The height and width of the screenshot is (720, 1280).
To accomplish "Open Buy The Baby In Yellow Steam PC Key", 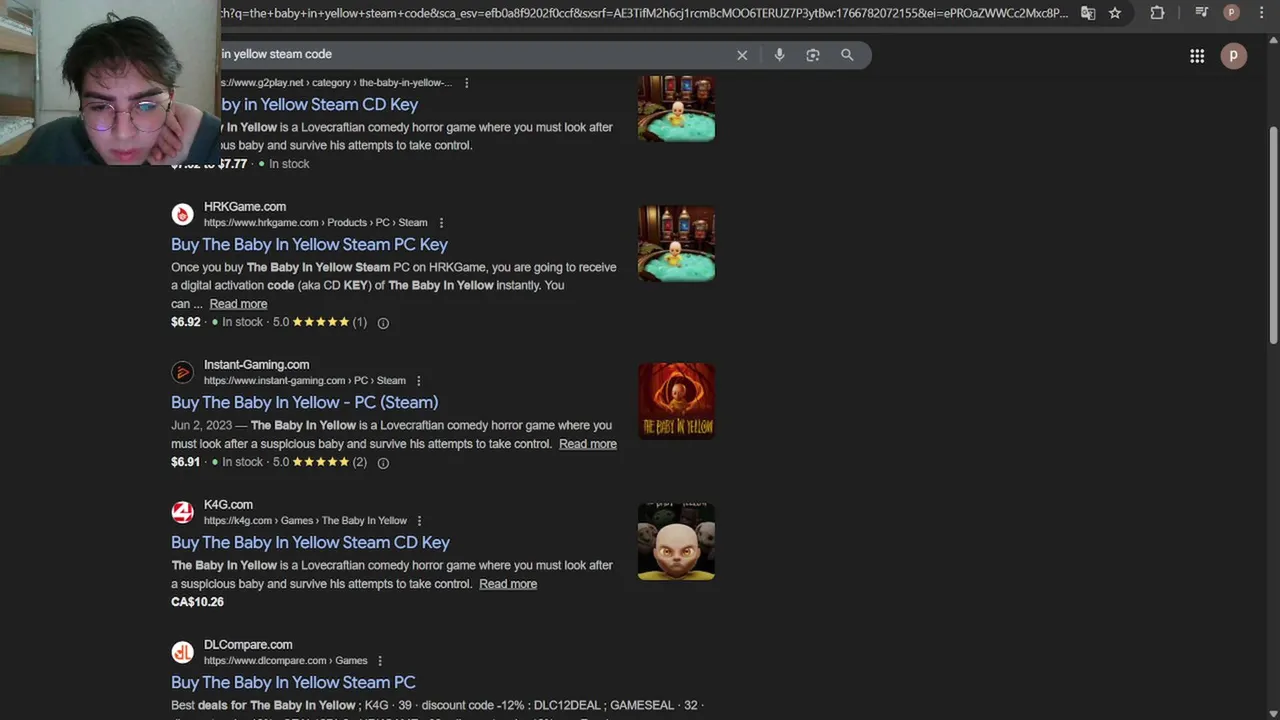I will pyautogui.click(x=309, y=244).
